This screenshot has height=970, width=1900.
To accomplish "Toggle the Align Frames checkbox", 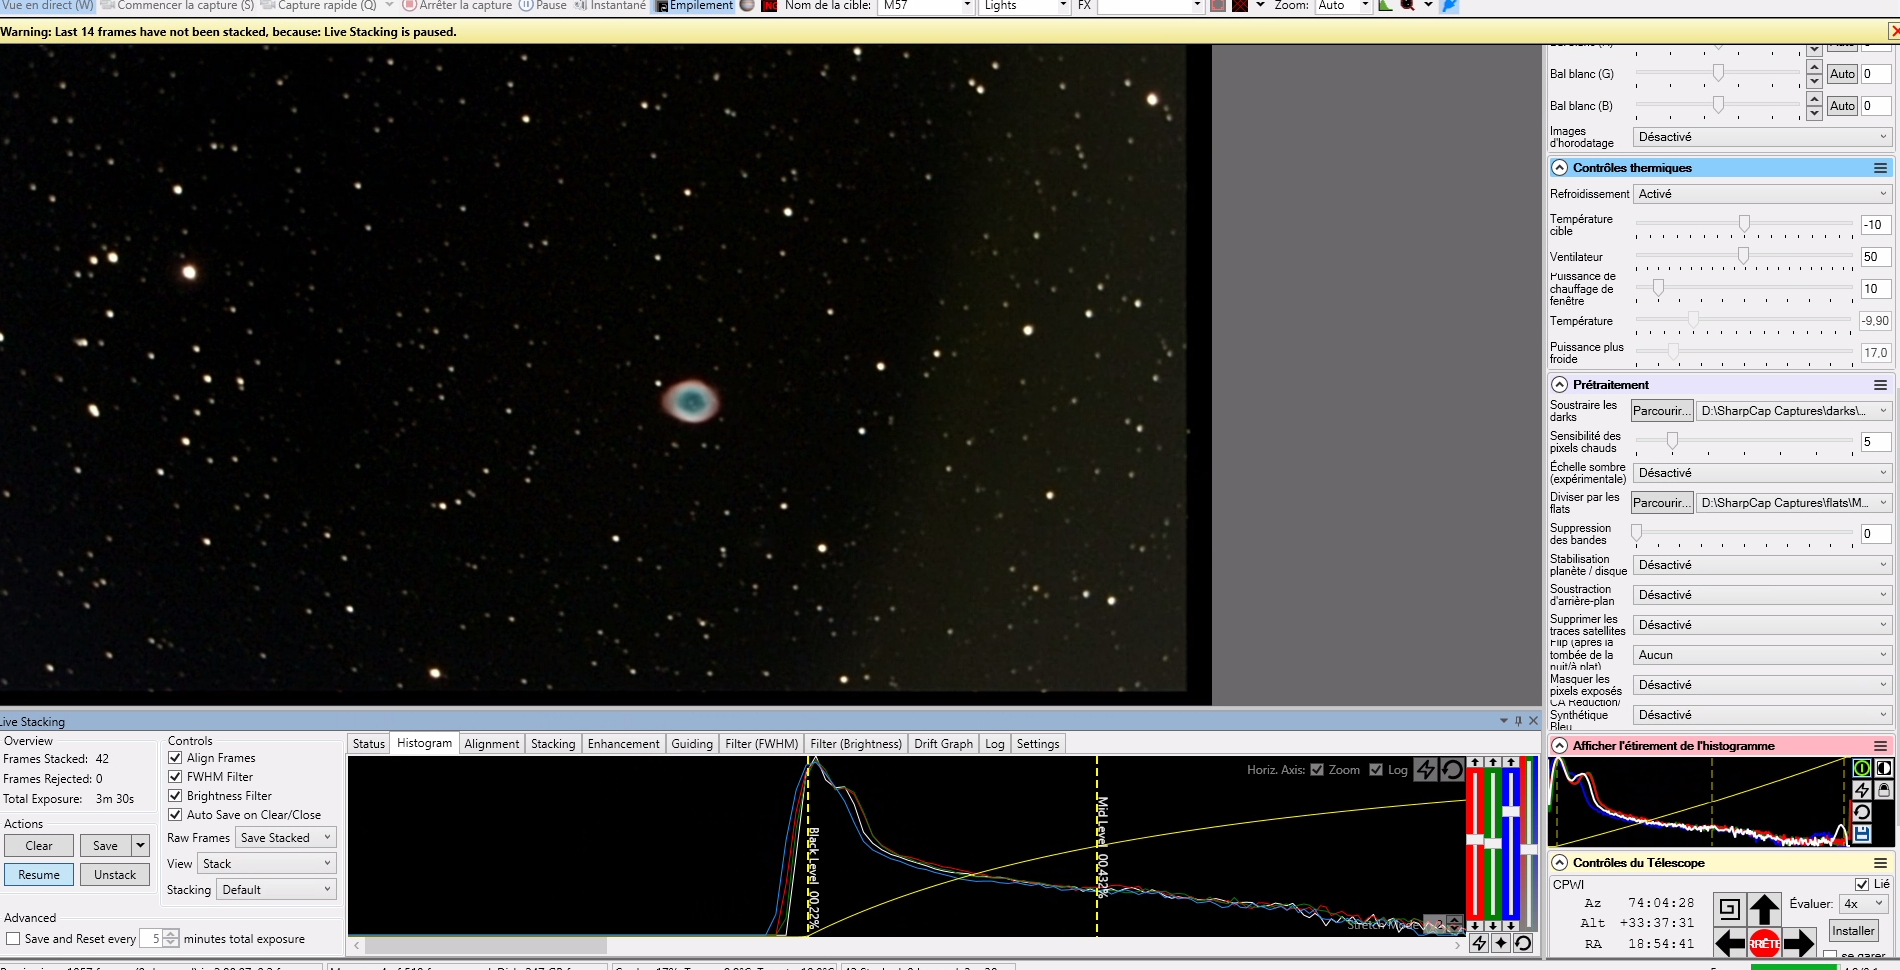I will (x=175, y=758).
